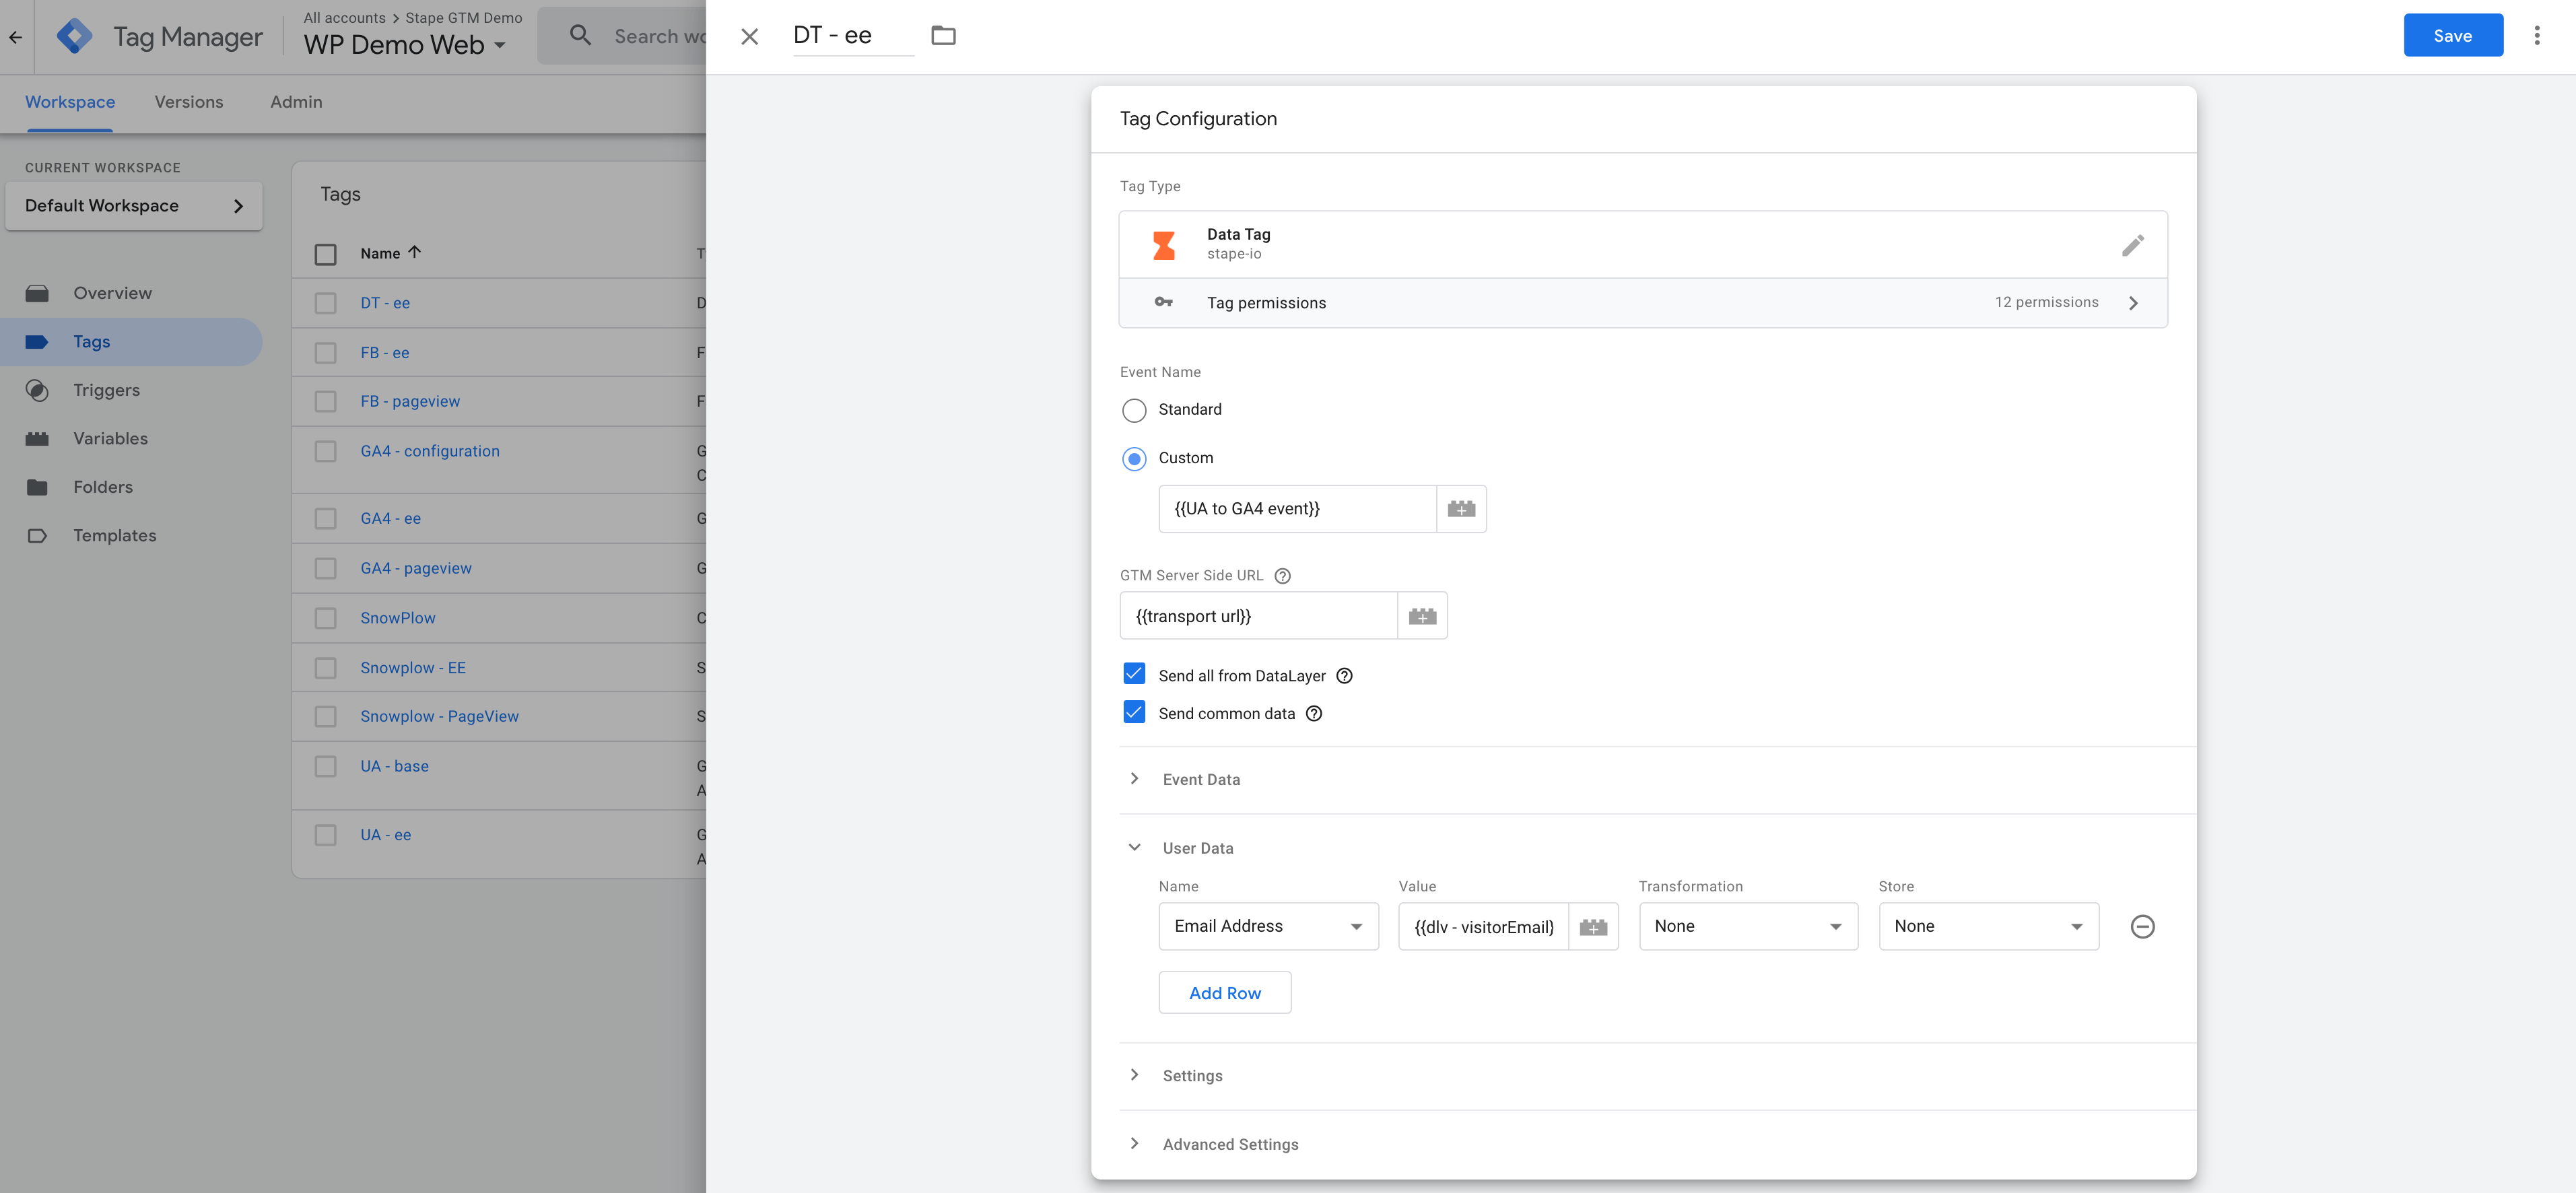This screenshot has height=1193, width=2576.
Task: Close the DT - ee tag editor
Action: (x=749, y=37)
